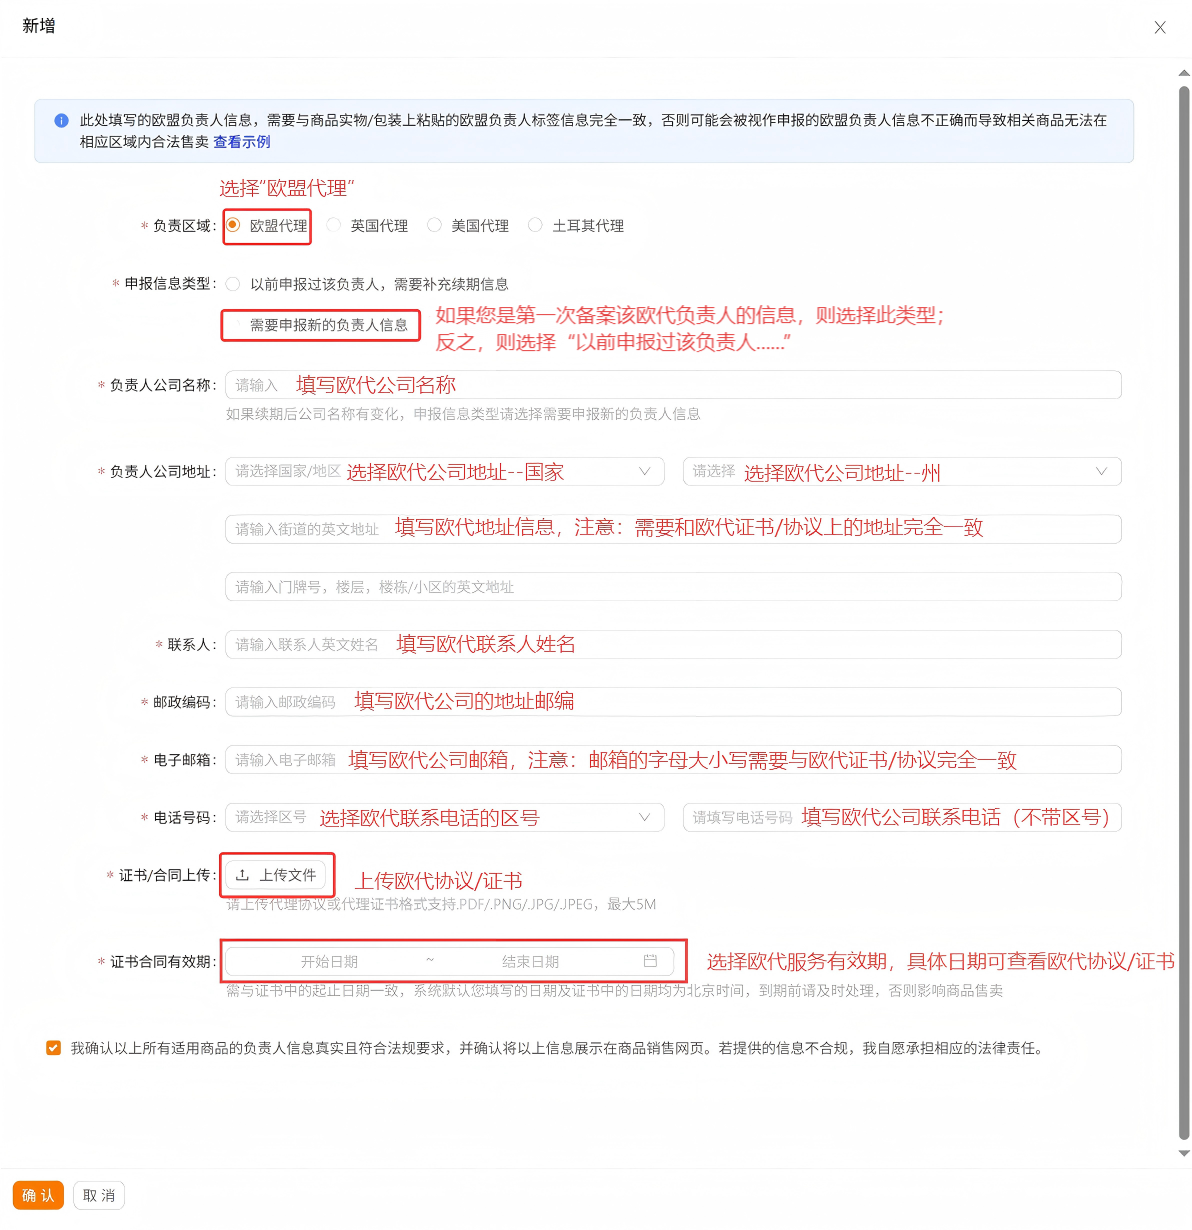Click the street English address input field
Image resolution: width=1192 pixels, height=1230 pixels.
(x=673, y=529)
